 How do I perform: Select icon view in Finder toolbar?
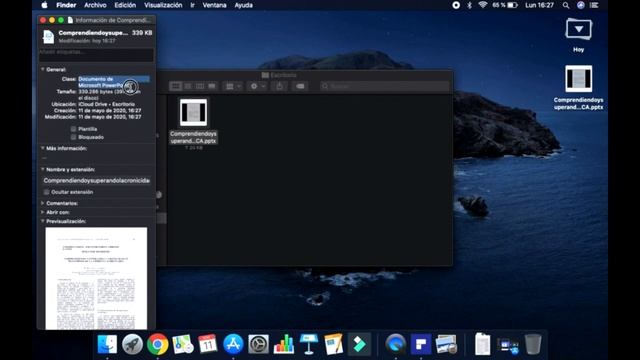[x=176, y=86]
